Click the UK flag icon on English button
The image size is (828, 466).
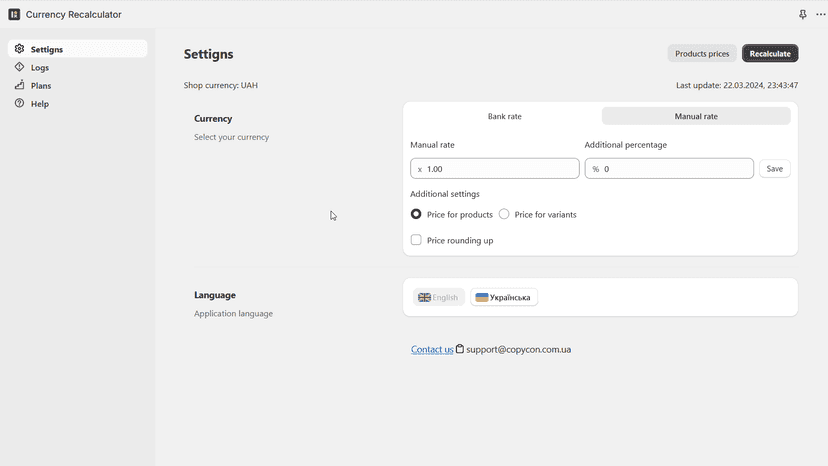pos(425,297)
